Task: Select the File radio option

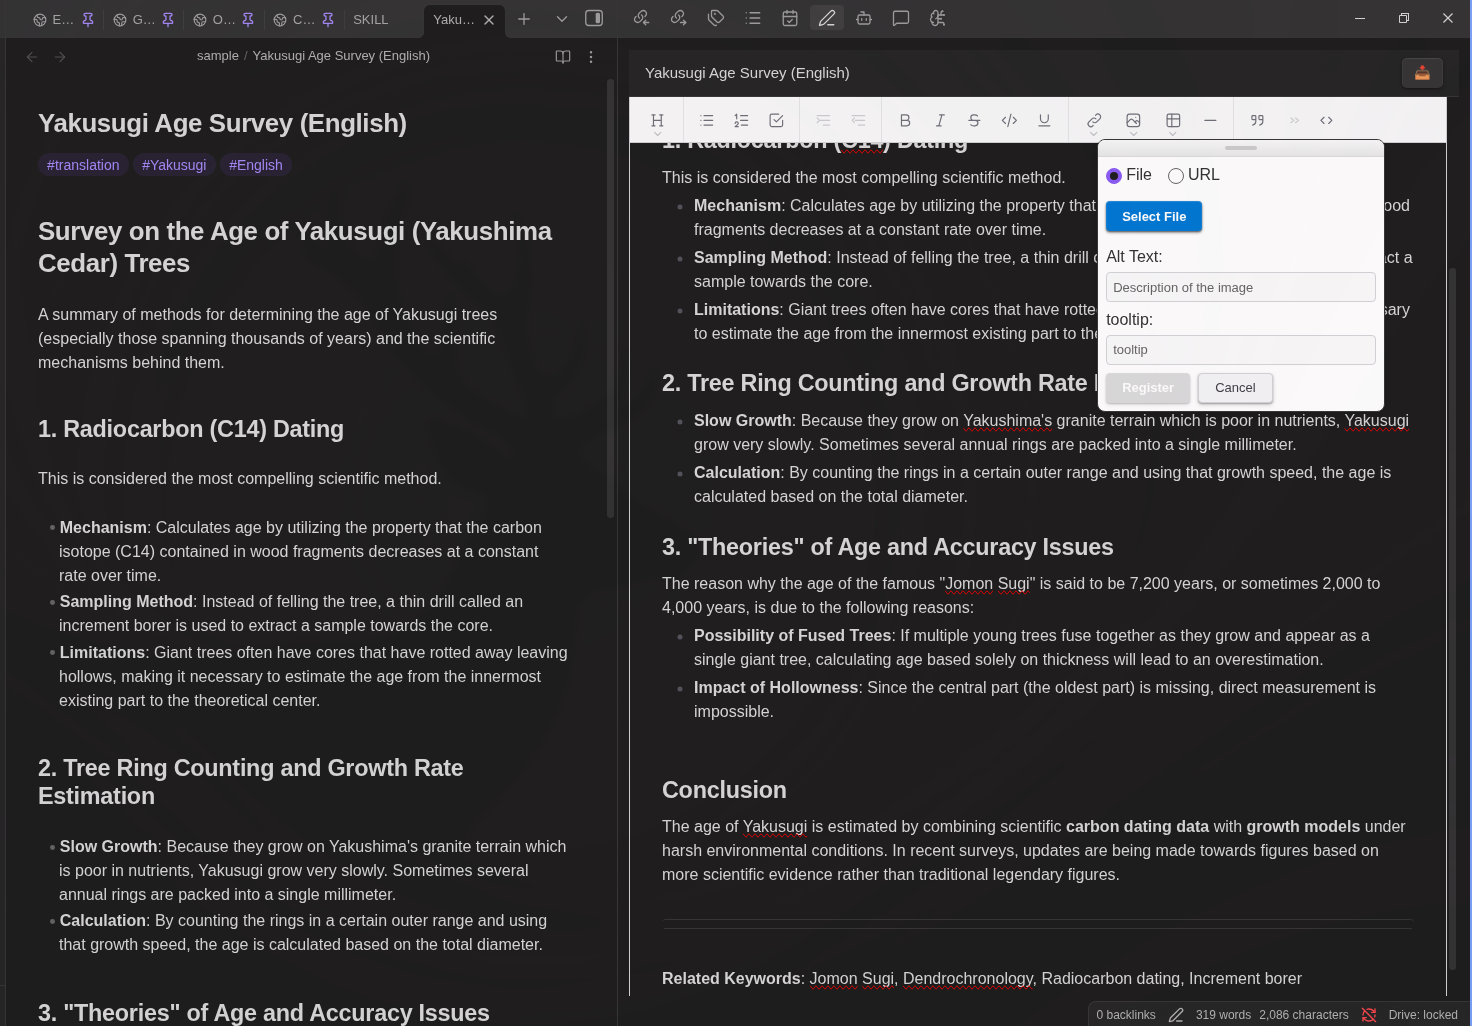Action: (x=1114, y=176)
